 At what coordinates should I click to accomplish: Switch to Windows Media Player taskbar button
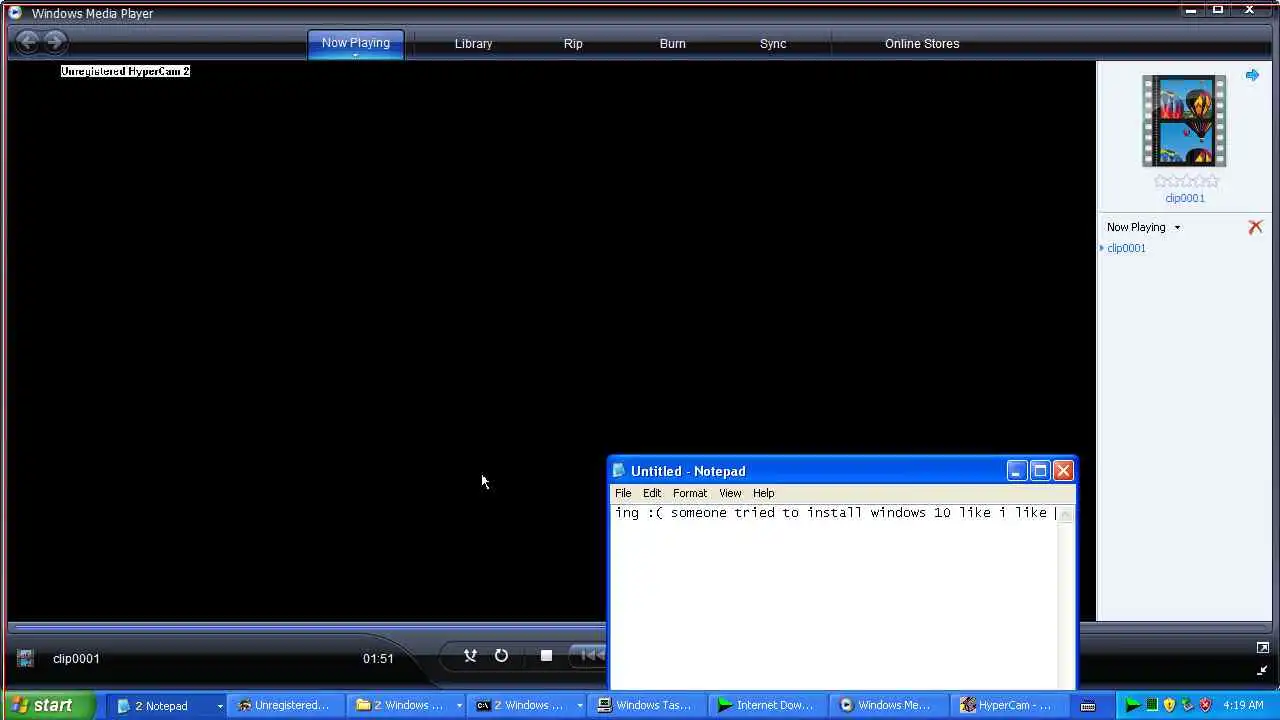click(886, 705)
